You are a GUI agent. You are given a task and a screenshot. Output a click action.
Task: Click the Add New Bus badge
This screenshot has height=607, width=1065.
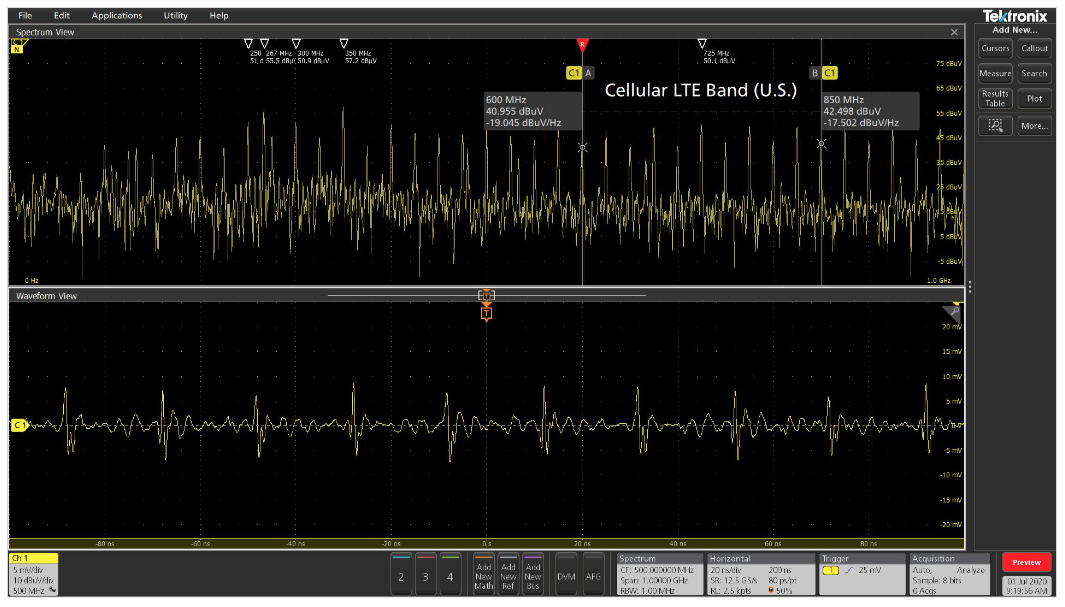534,574
